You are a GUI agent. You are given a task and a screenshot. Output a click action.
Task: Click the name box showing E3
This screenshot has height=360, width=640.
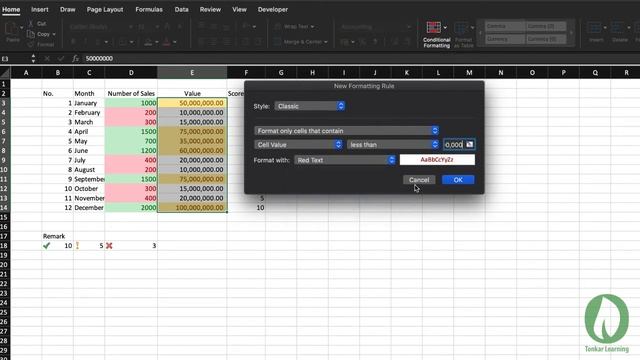15,59
